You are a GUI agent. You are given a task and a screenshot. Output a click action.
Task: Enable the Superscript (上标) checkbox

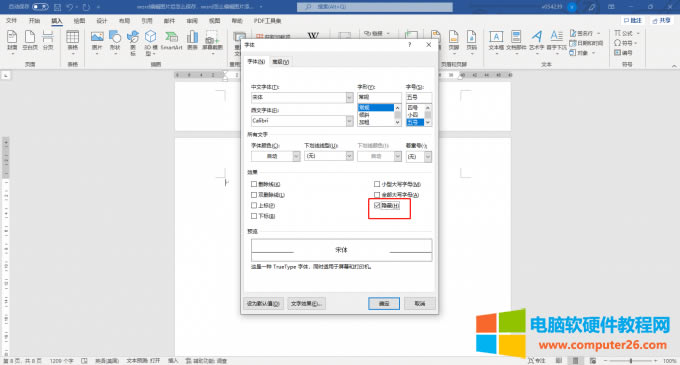[254, 205]
